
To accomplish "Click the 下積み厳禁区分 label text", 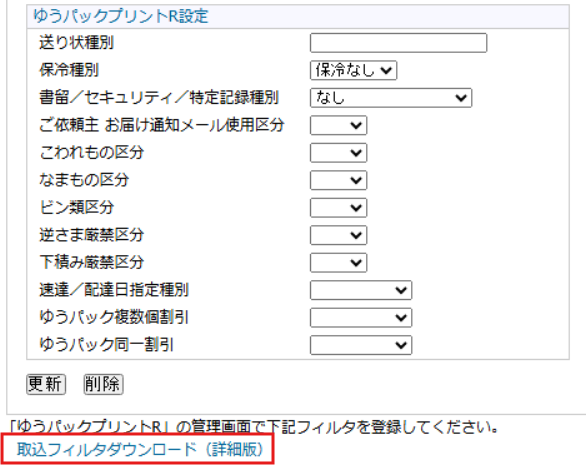I will (x=92, y=262).
